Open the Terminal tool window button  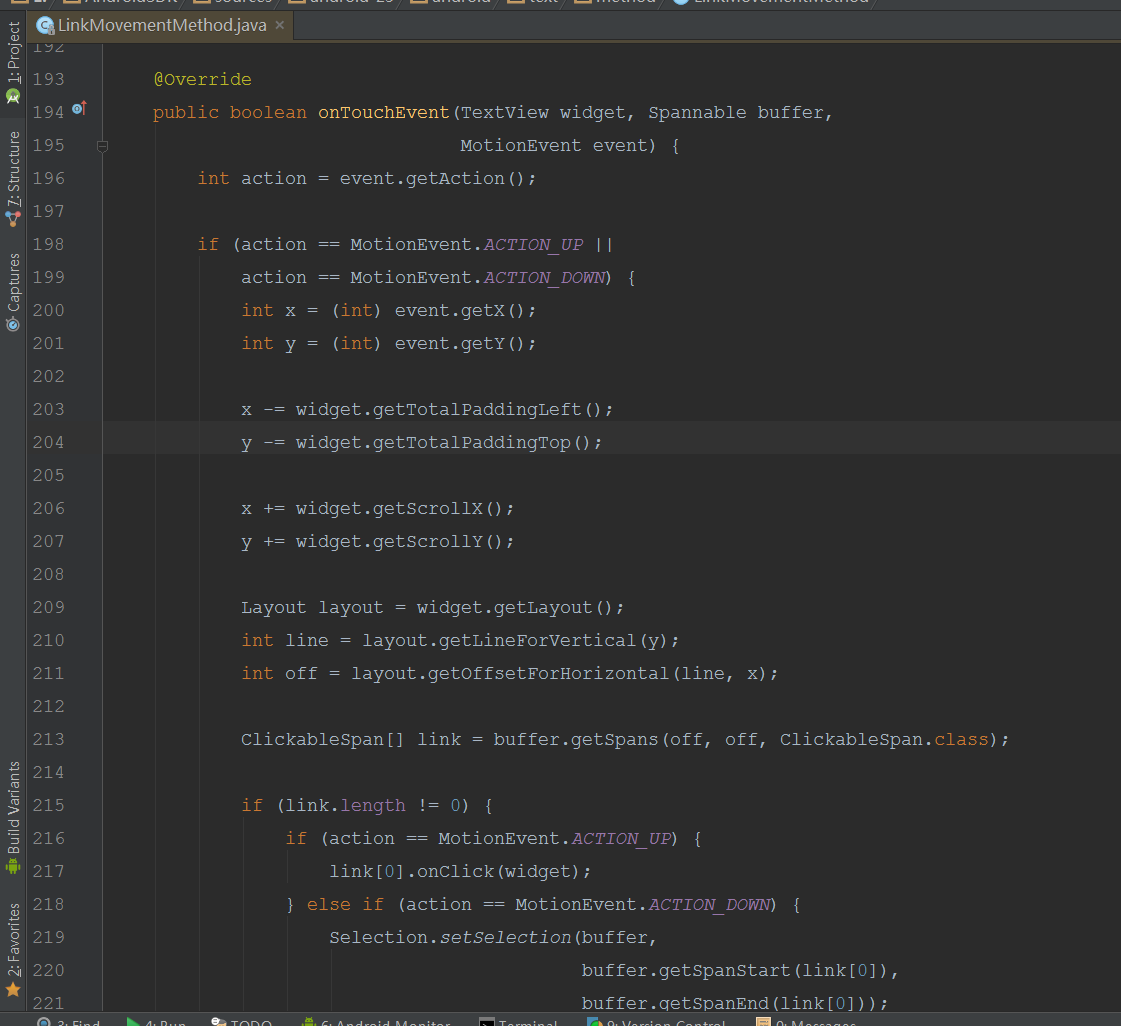(518, 1022)
